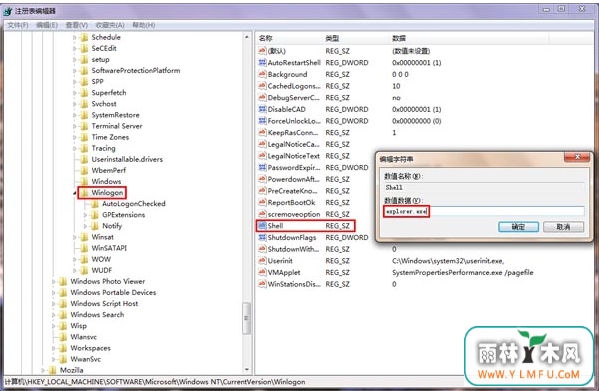Click the tree pane scroll down arrow
Screen dimensions: 599x391
(247, 370)
